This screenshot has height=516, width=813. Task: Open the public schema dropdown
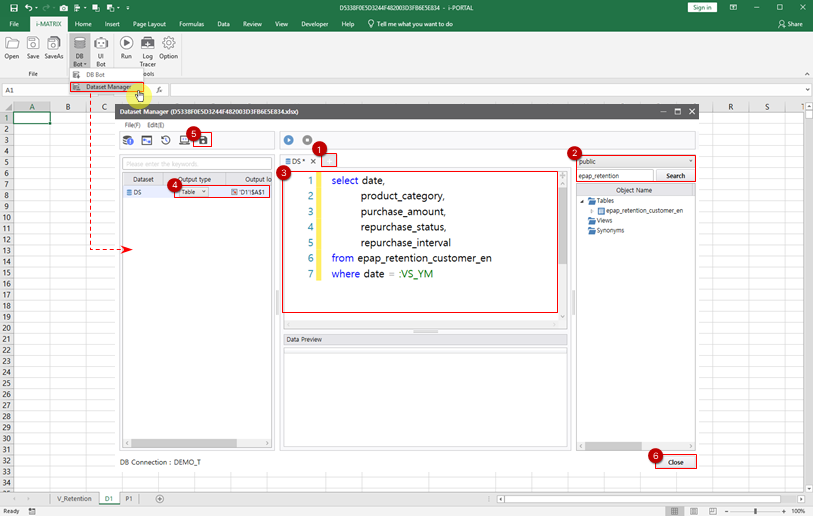[635, 161]
